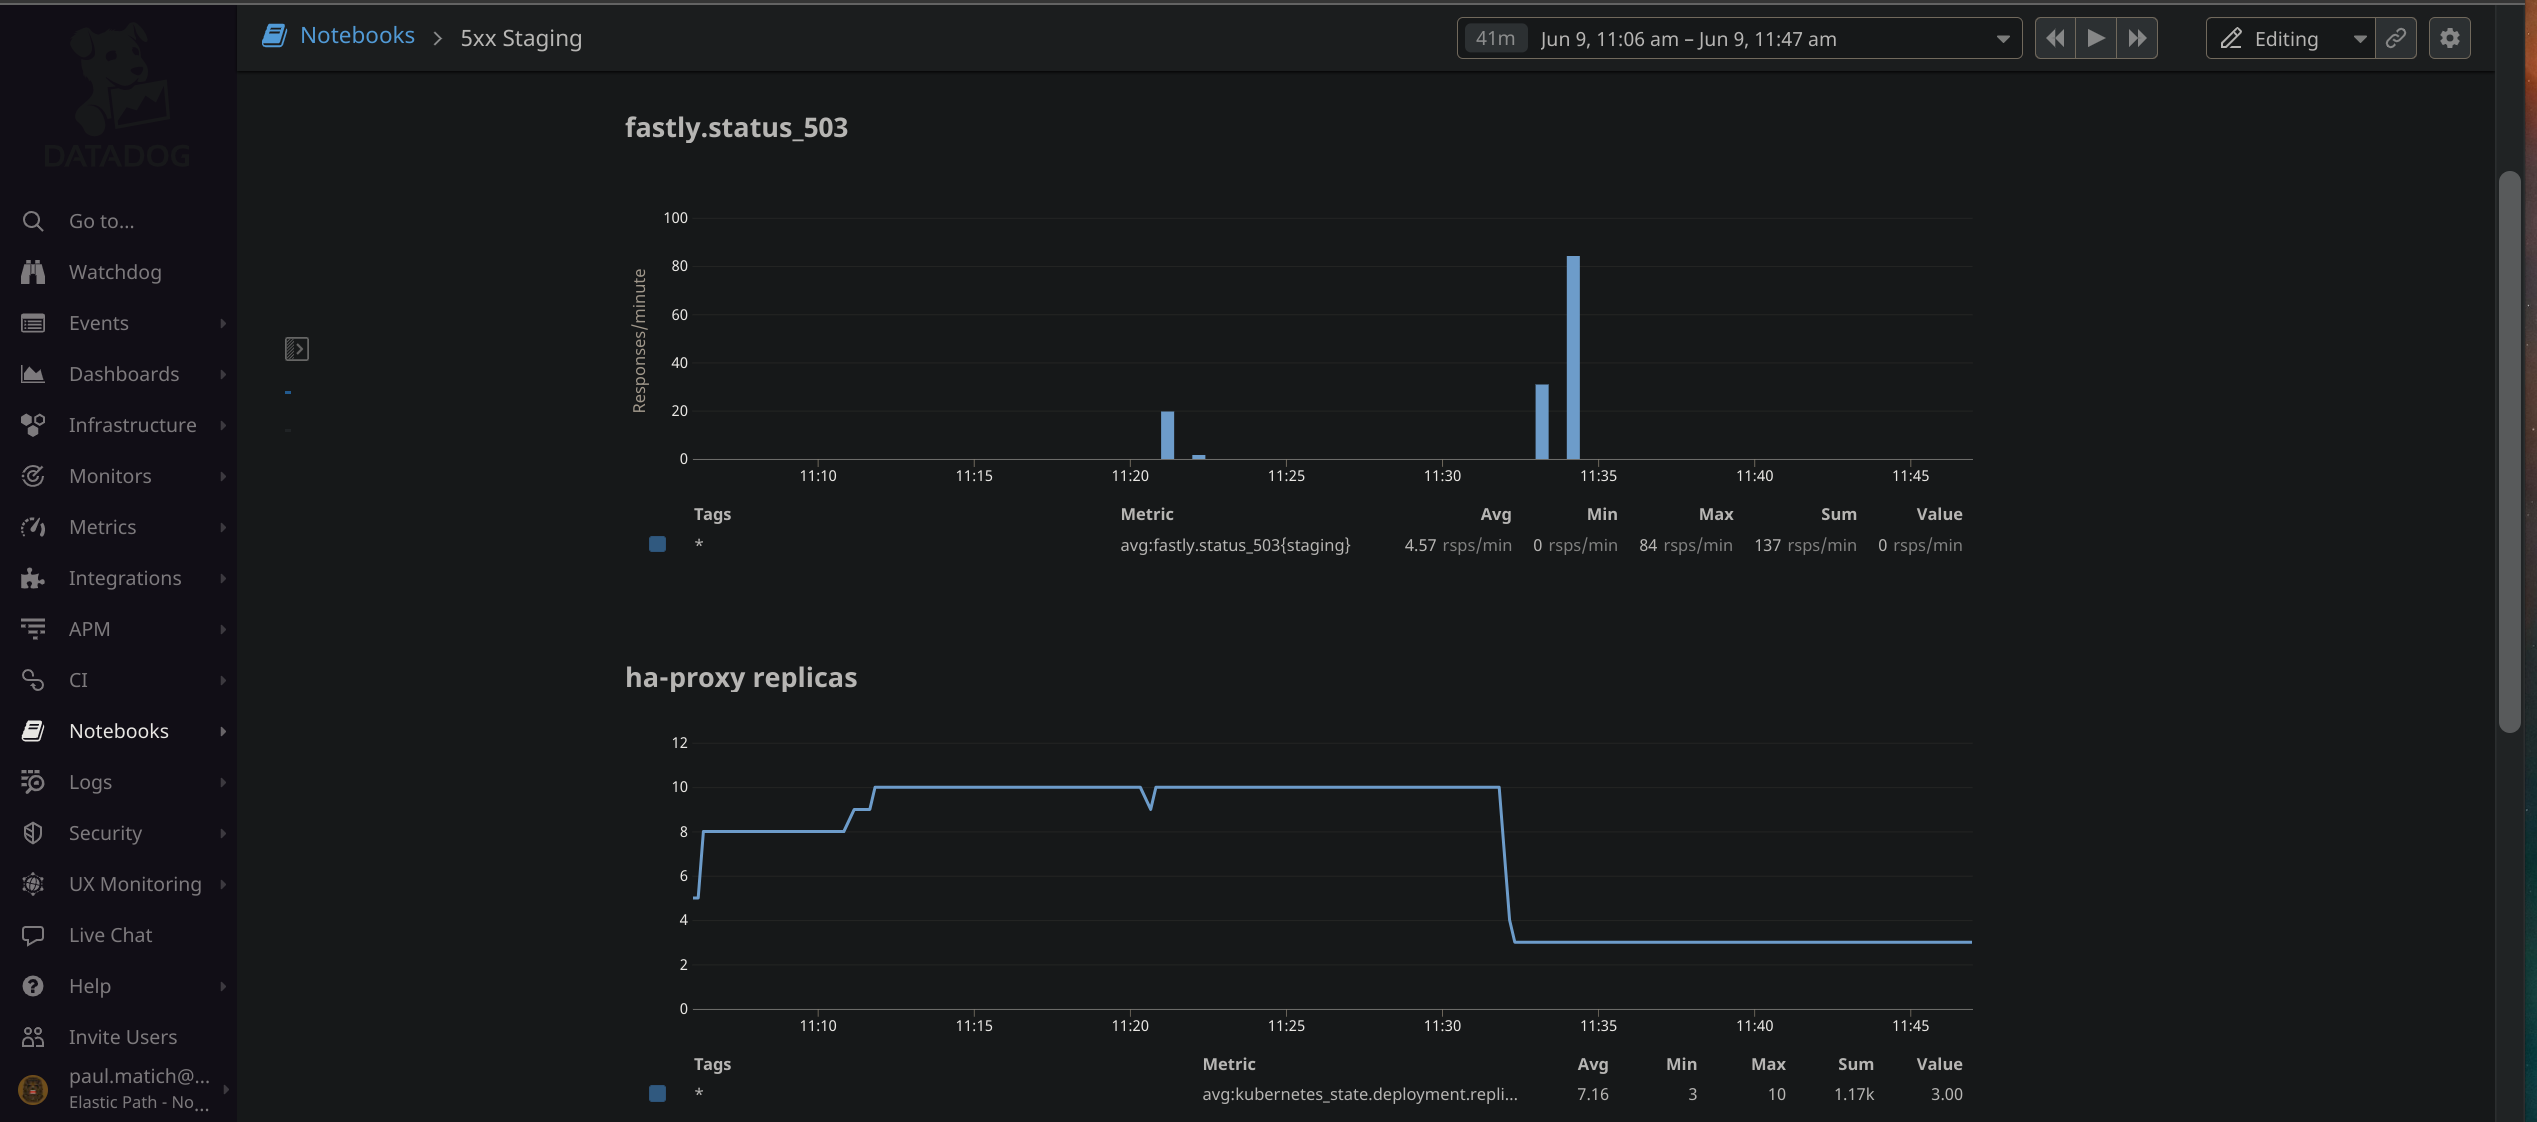Open the notebook settings gear icon
Image resolution: width=2537 pixels, height=1122 pixels.
coord(2449,38)
